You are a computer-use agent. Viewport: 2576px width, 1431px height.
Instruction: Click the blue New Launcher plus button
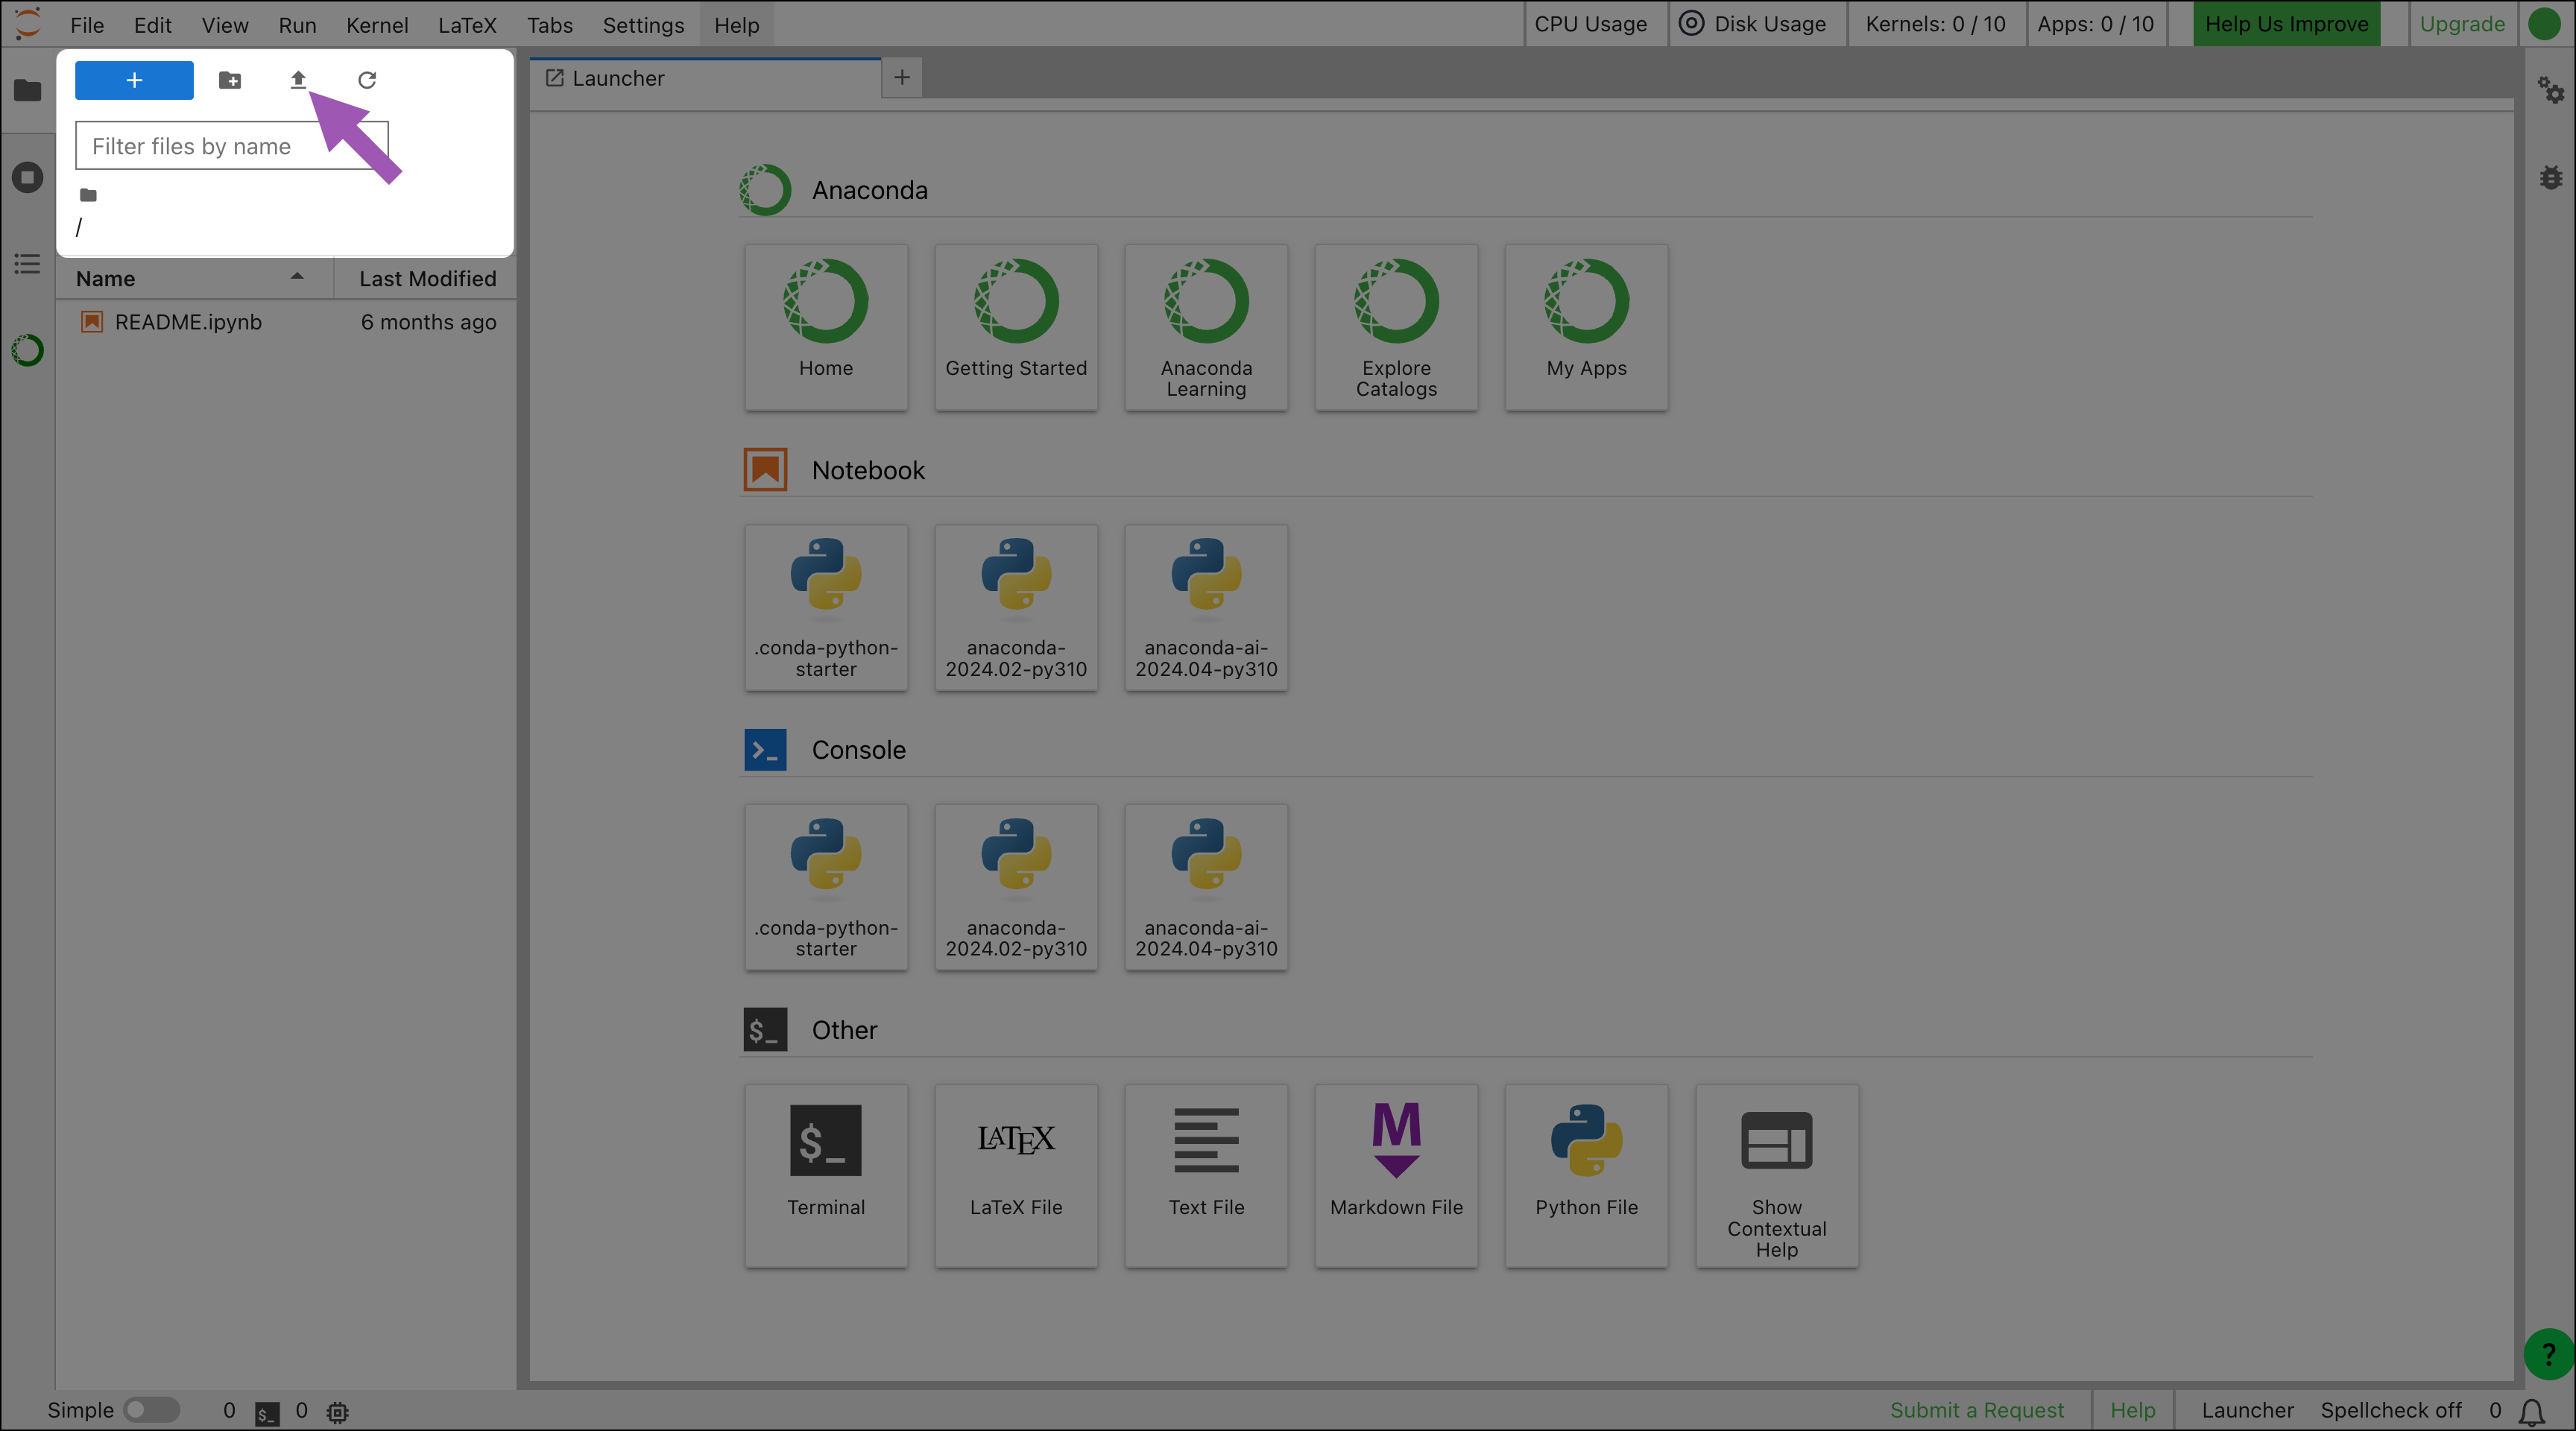click(134, 80)
